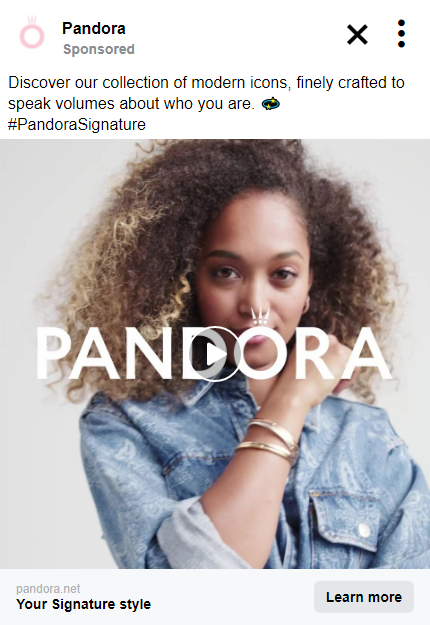The height and width of the screenshot is (625, 430).
Task: Open the Pandora advertiser name link
Action: click(94, 28)
